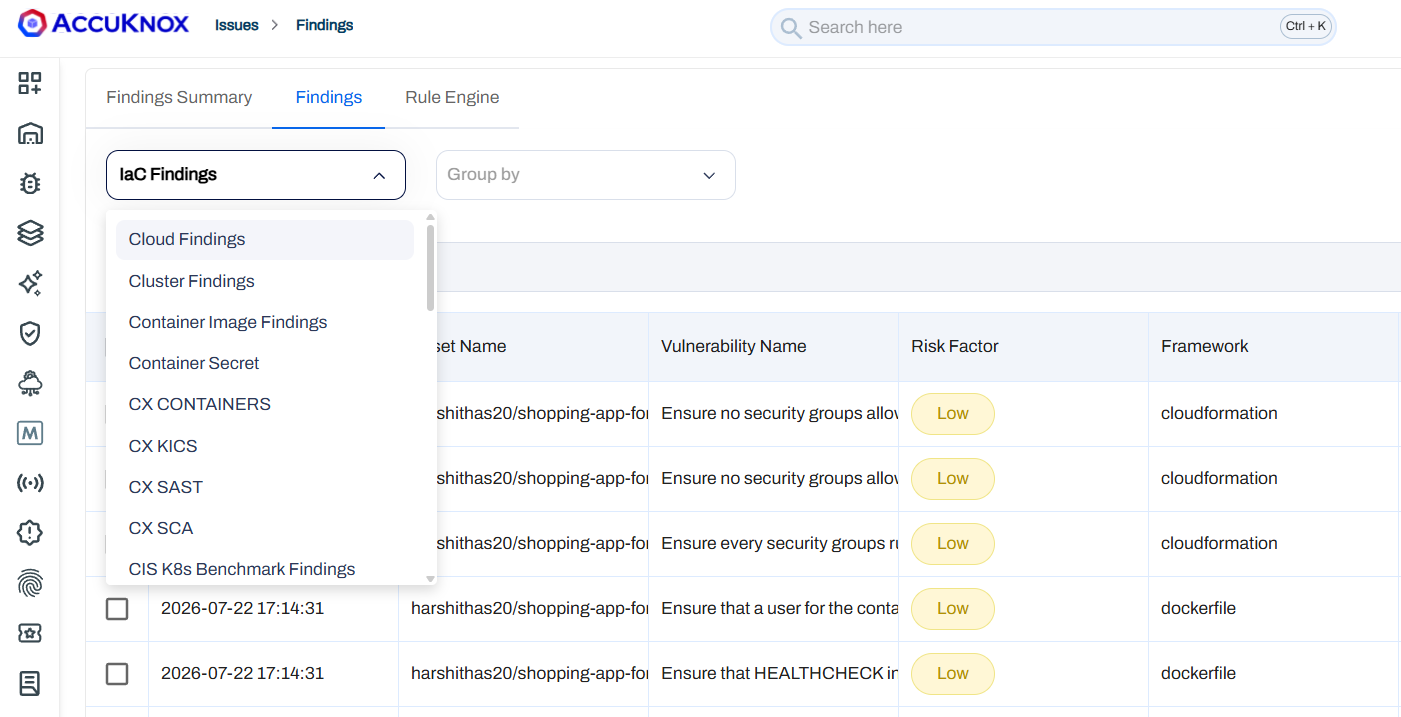
Task: Pick Container Secret option
Action: coord(265,363)
